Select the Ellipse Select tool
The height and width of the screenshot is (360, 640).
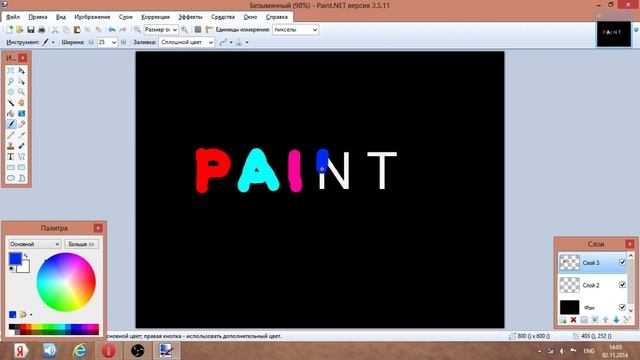click(11, 92)
